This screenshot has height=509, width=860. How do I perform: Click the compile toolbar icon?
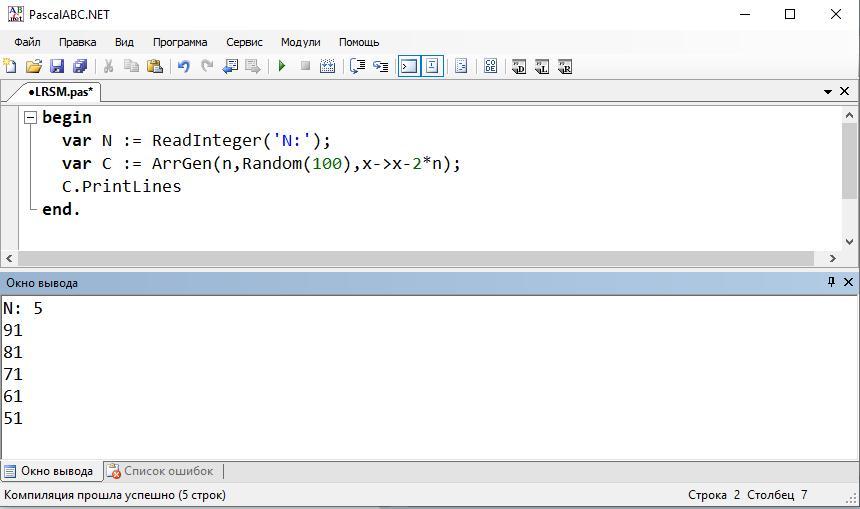tap(327, 66)
